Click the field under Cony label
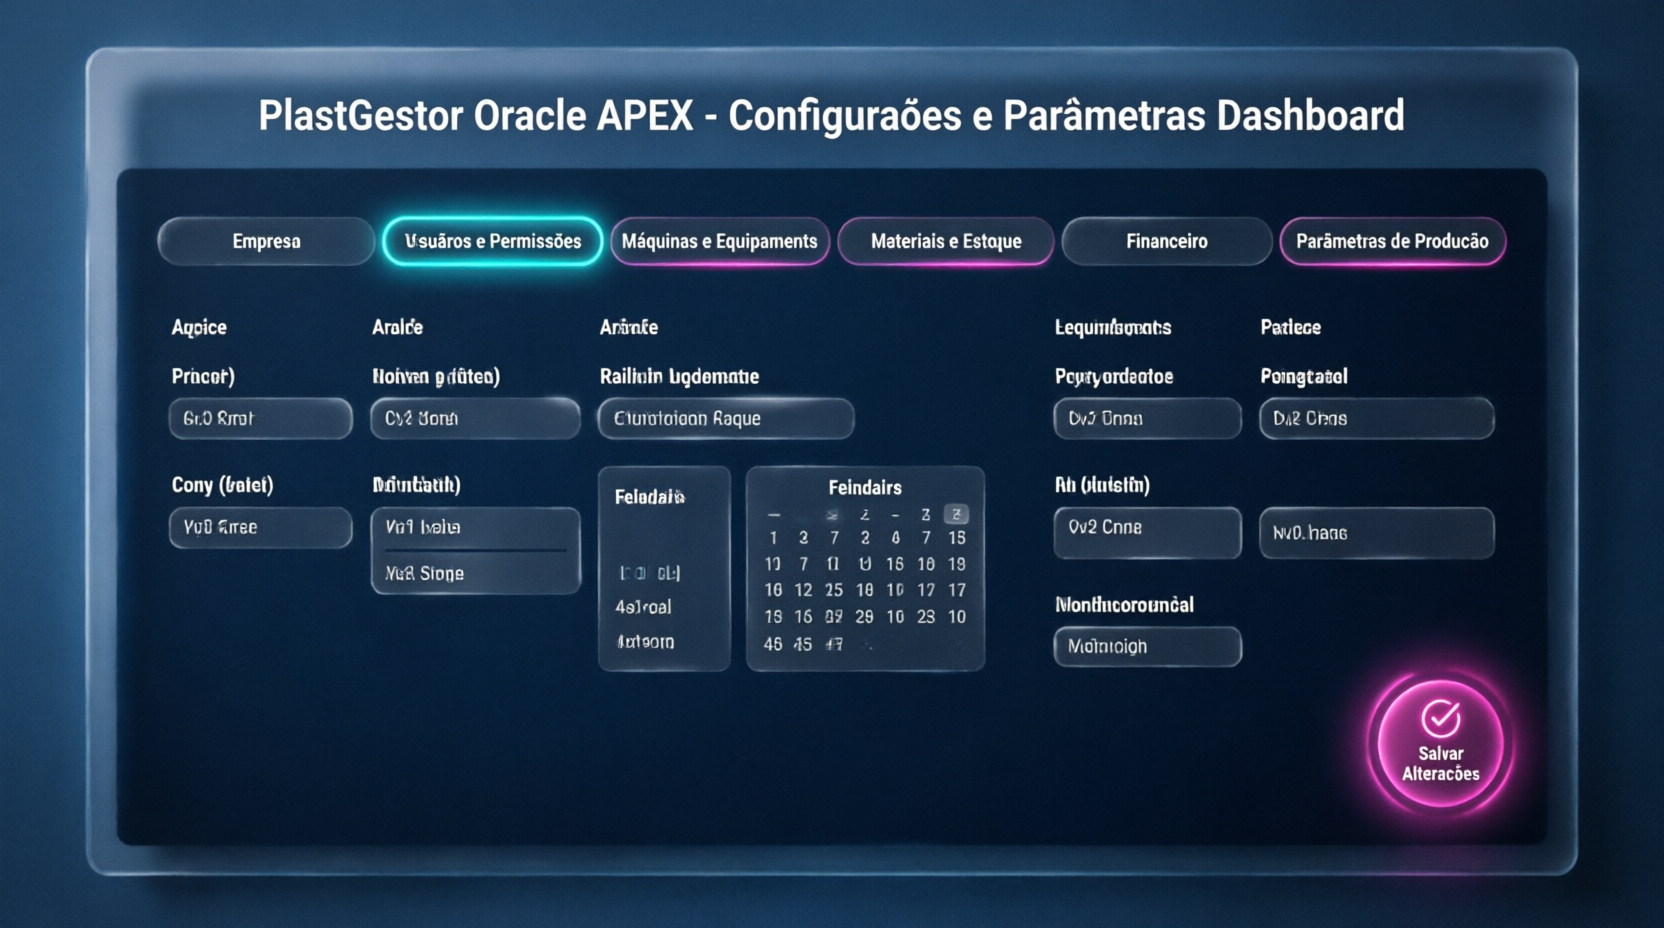Viewport: 1664px width, 928px height. pos(260,527)
